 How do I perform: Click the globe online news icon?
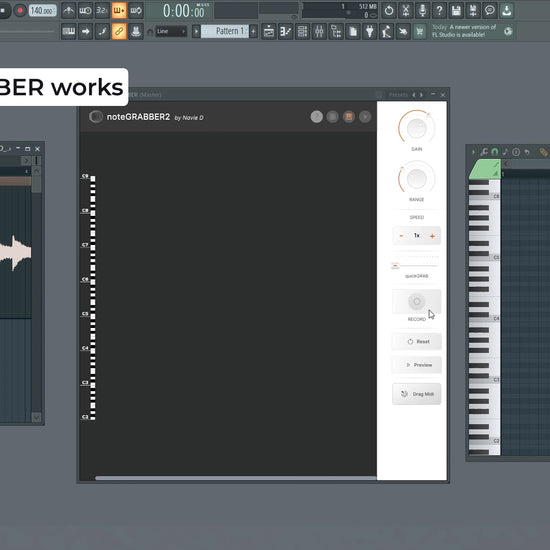tap(508, 32)
